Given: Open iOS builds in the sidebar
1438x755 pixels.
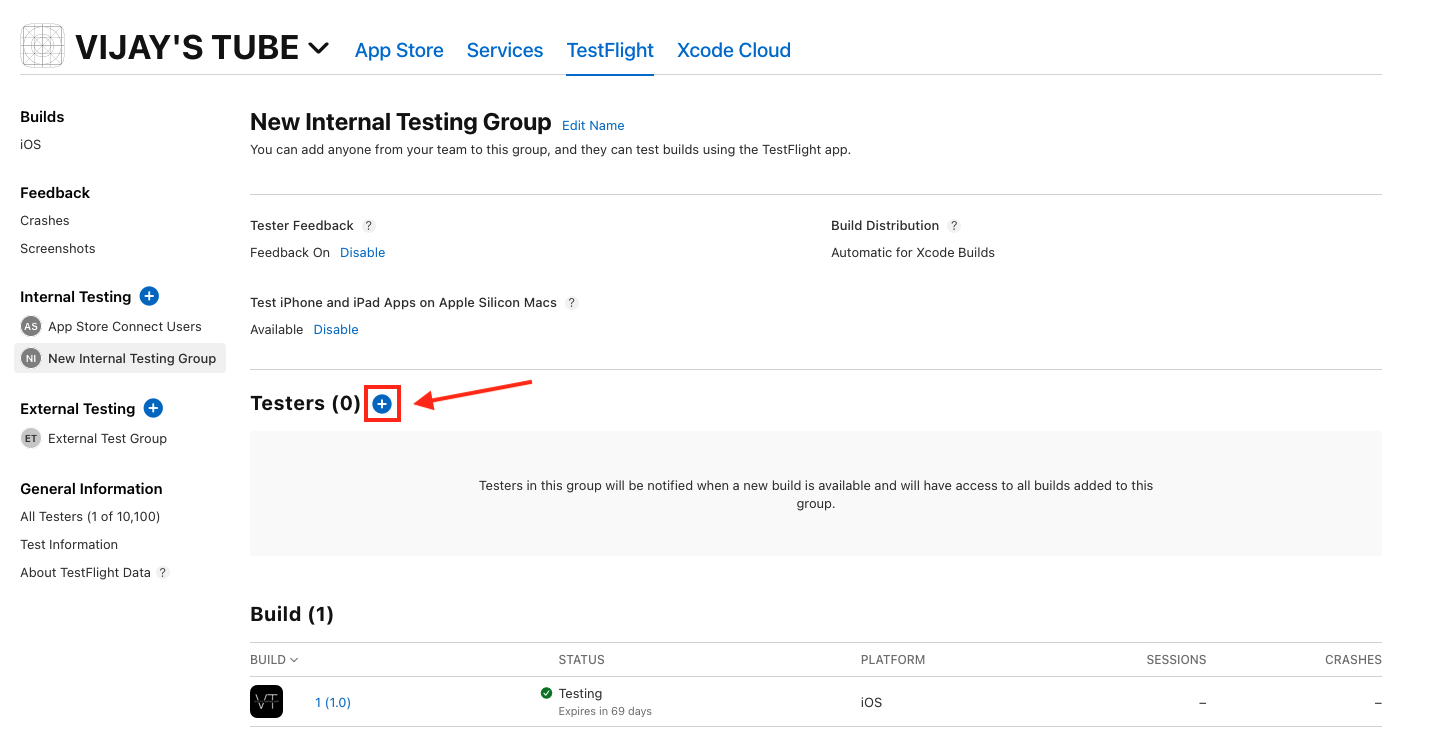Looking at the screenshot, I should click(x=31, y=144).
